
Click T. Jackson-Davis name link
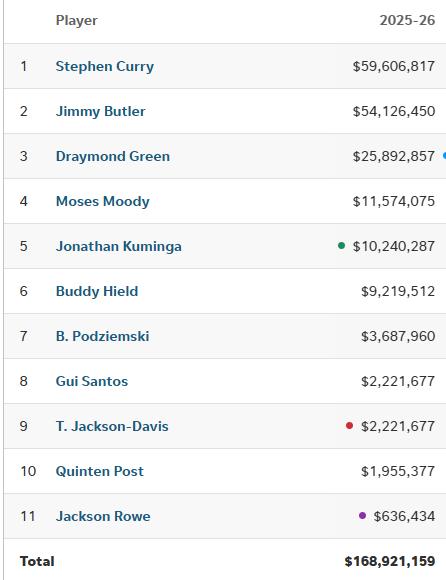[112, 426]
